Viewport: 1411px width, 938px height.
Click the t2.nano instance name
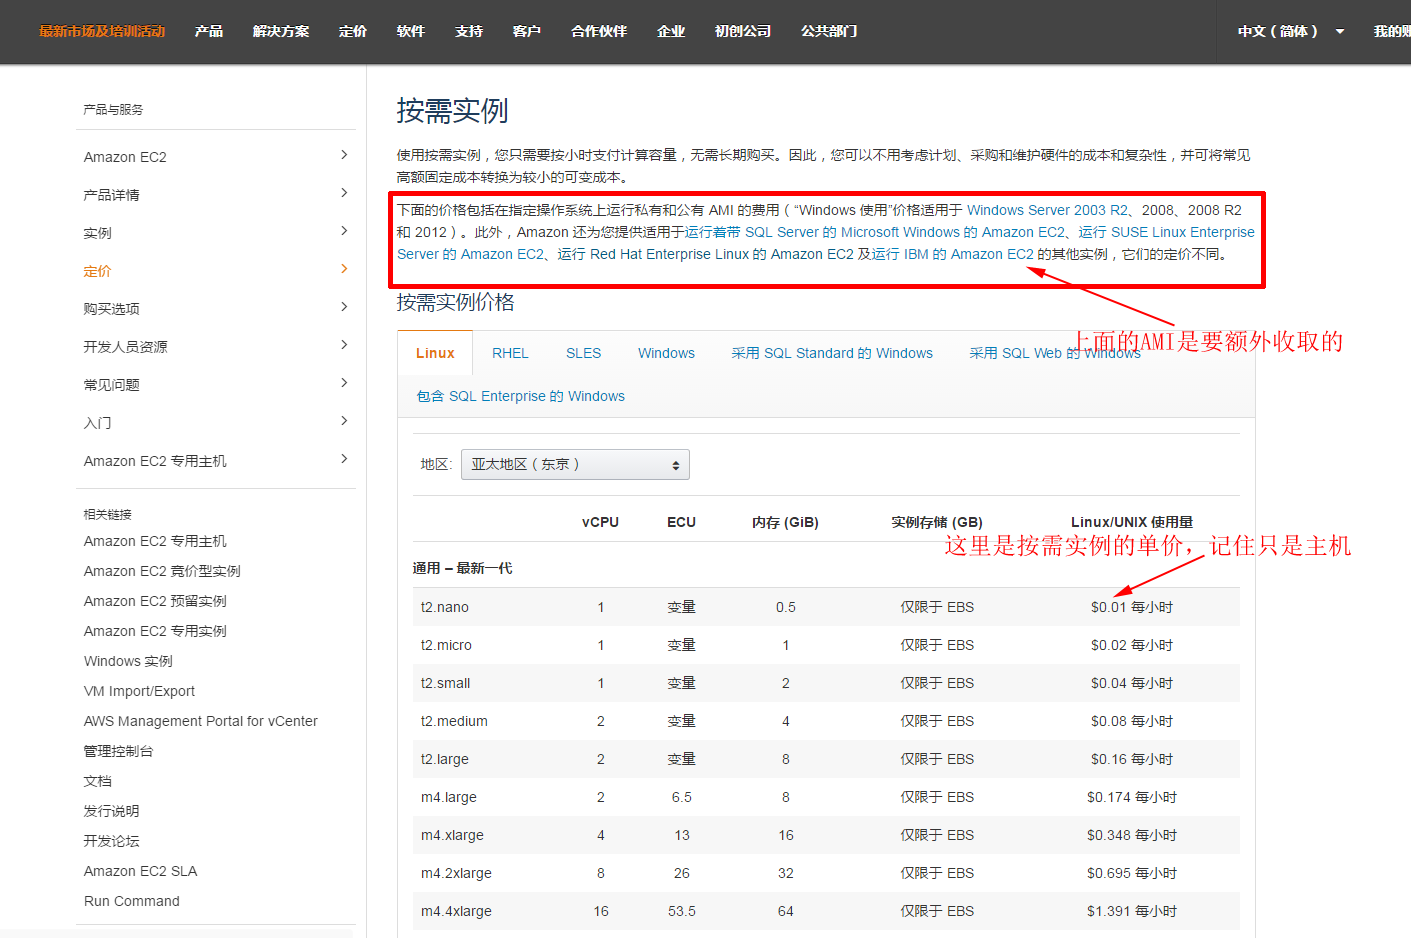pyautogui.click(x=445, y=607)
